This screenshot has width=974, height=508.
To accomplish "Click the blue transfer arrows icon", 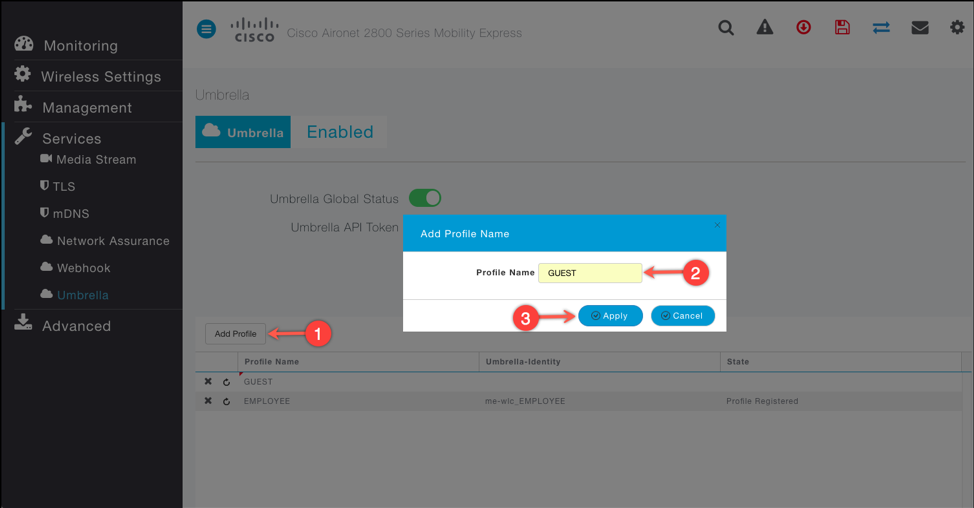I will tap(881, 28).
